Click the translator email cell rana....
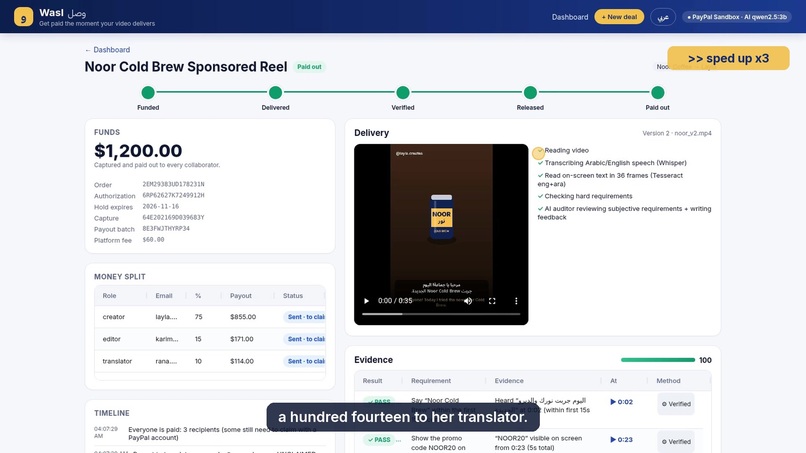This screenshot has height=453, width=806. pyautogui.click(x=166, y=361)
